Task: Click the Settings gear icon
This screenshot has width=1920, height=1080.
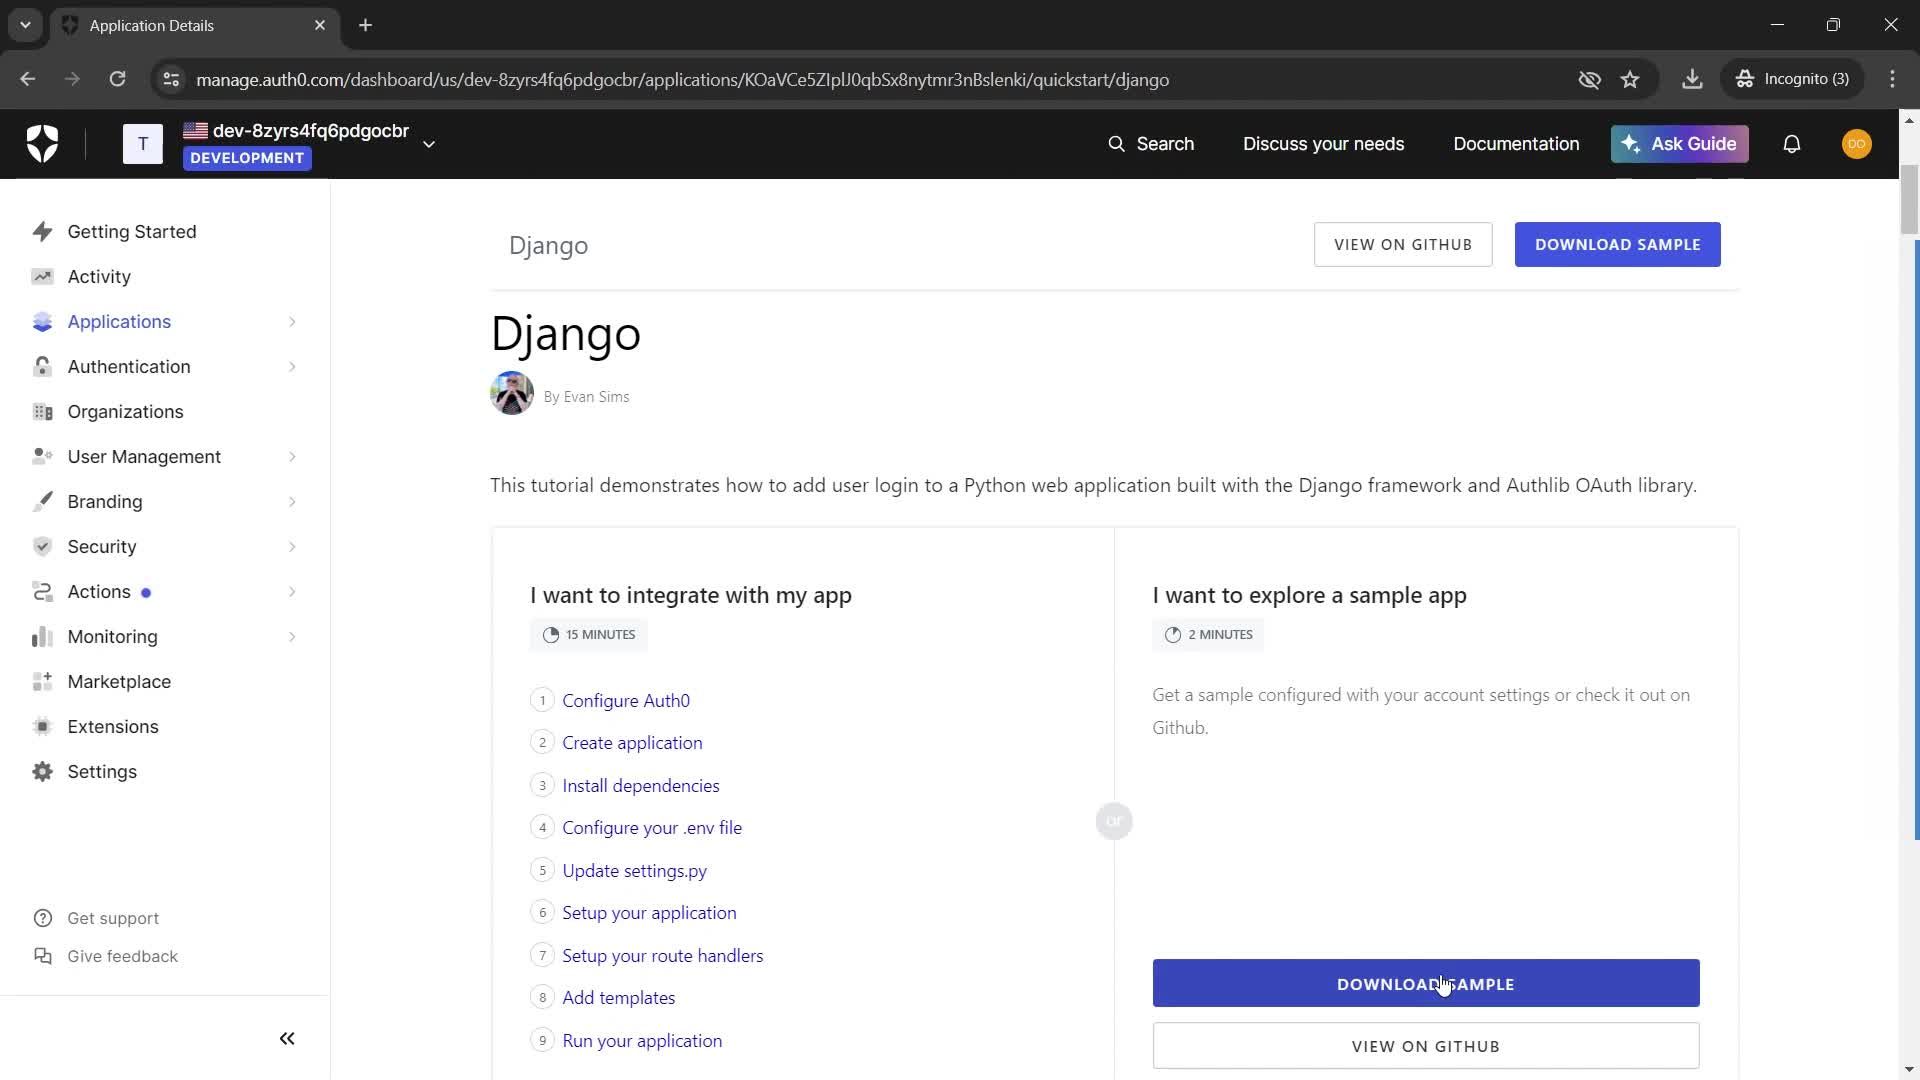Action: [42, 772]
